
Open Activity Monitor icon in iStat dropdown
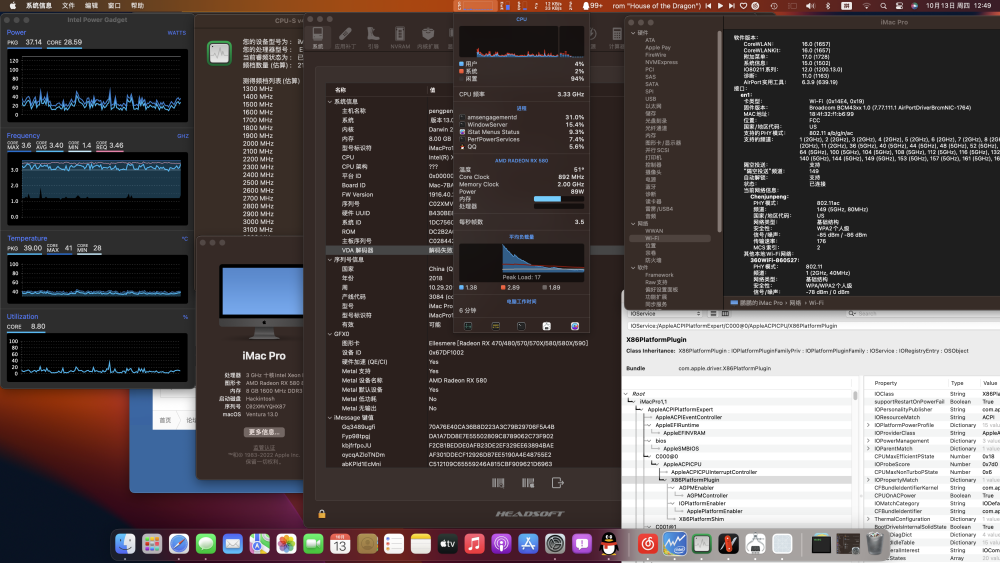click(x=468, y=326)
